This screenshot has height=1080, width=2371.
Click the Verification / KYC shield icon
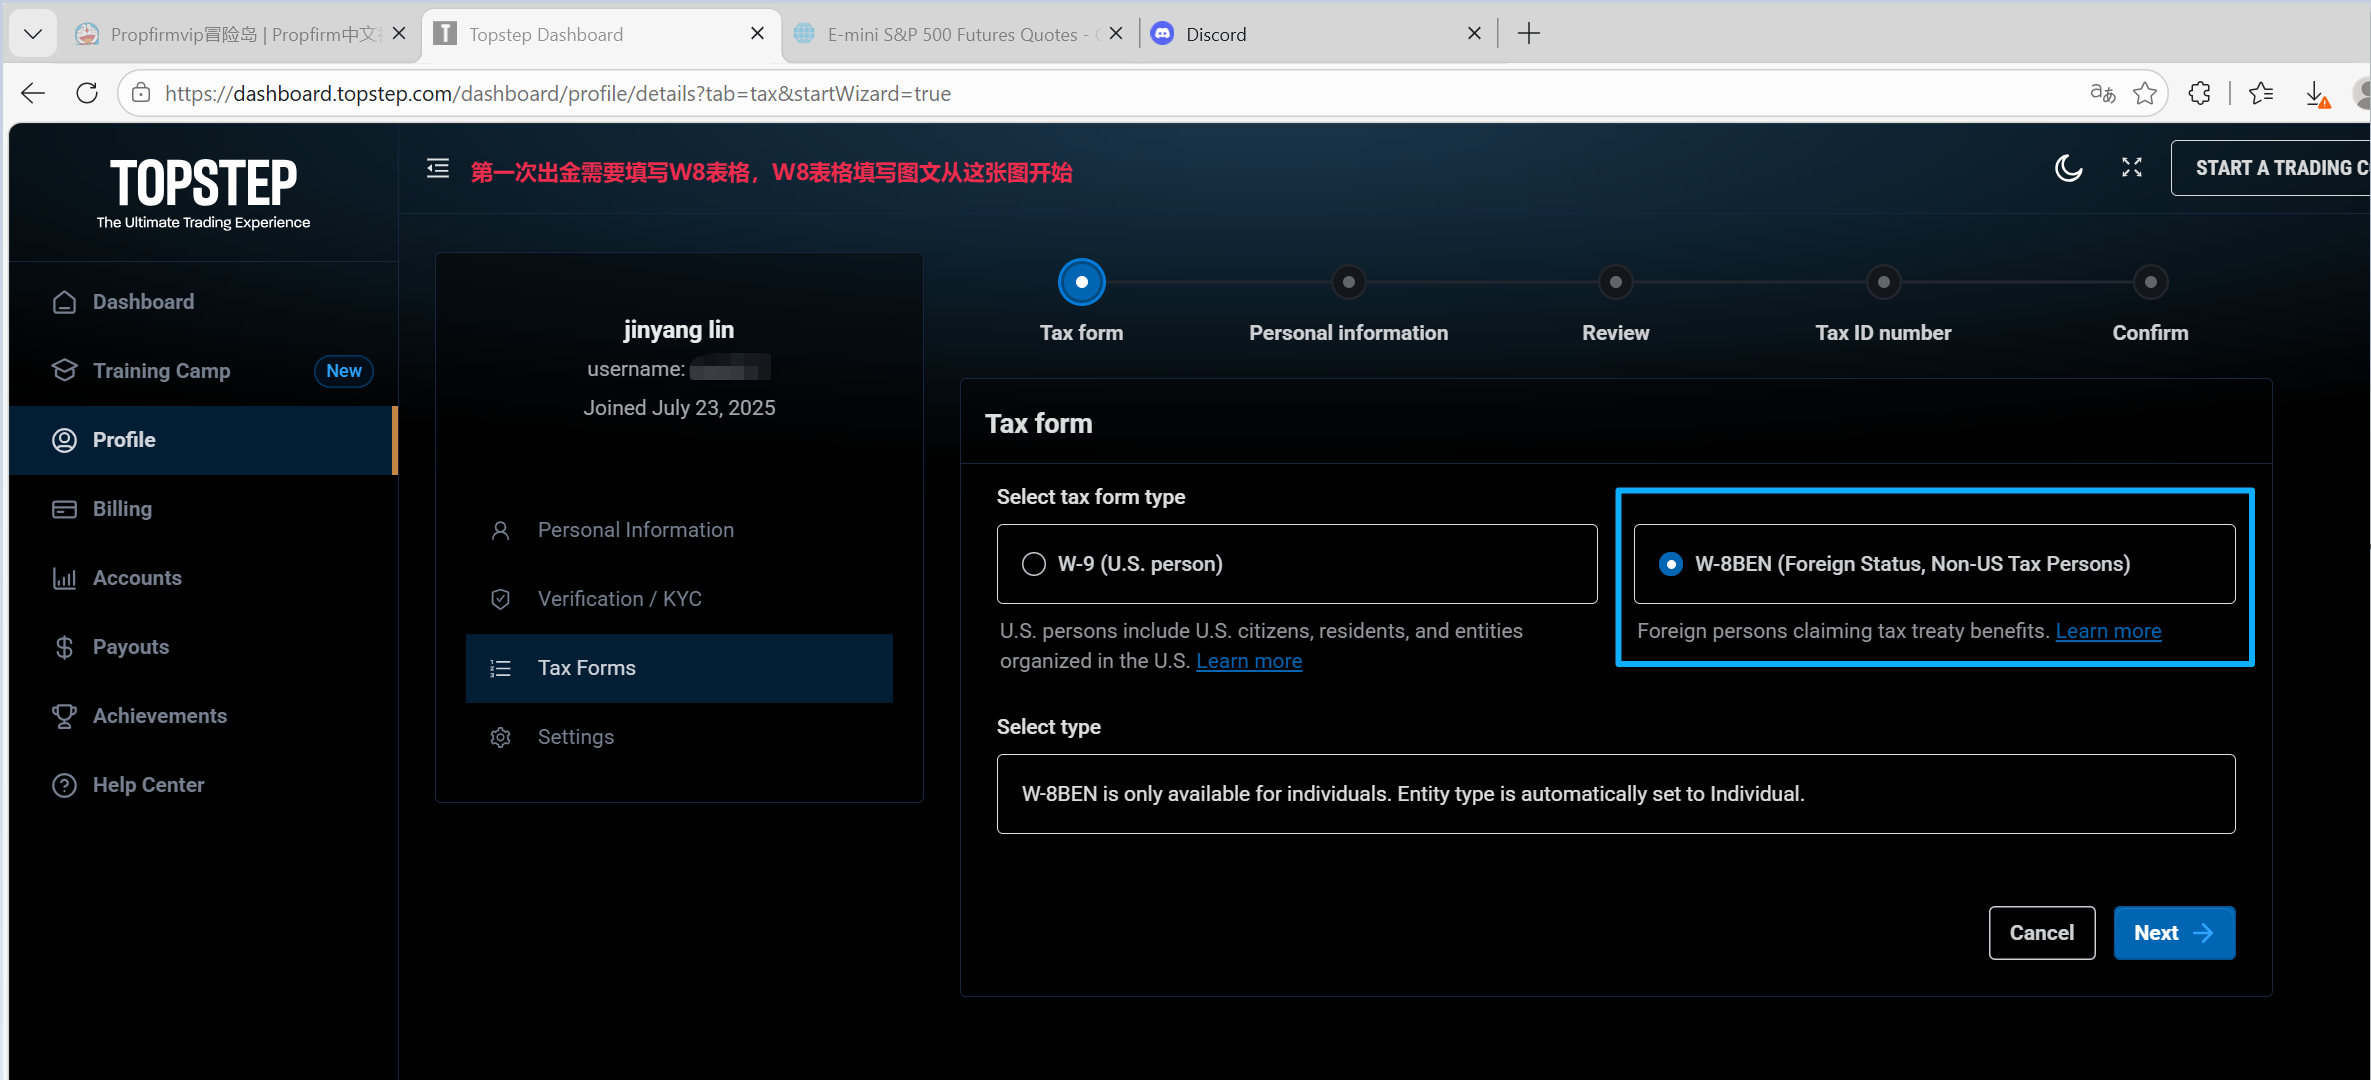501,599
